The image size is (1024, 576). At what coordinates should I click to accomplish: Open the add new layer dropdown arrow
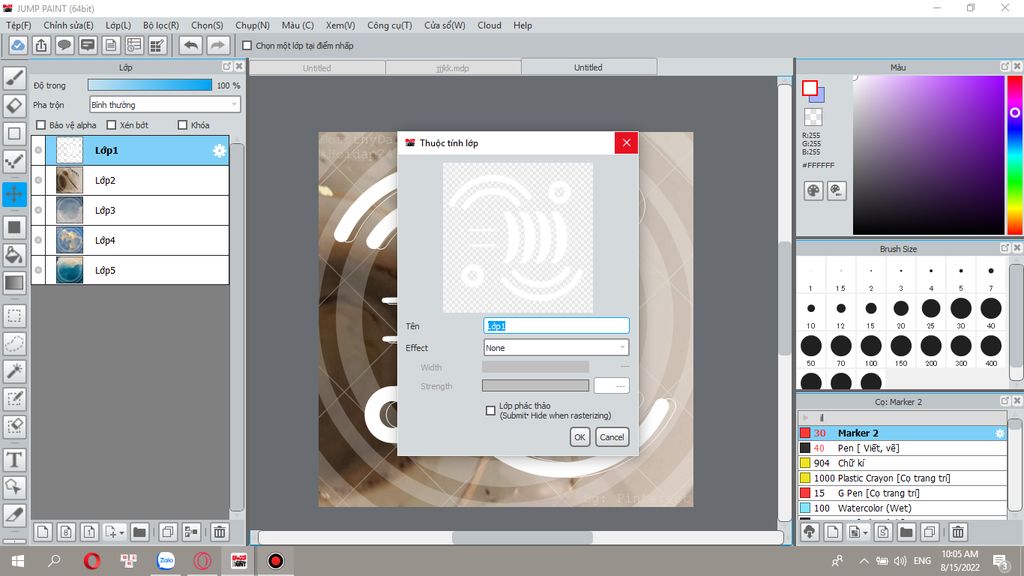[x=121, y=532]
